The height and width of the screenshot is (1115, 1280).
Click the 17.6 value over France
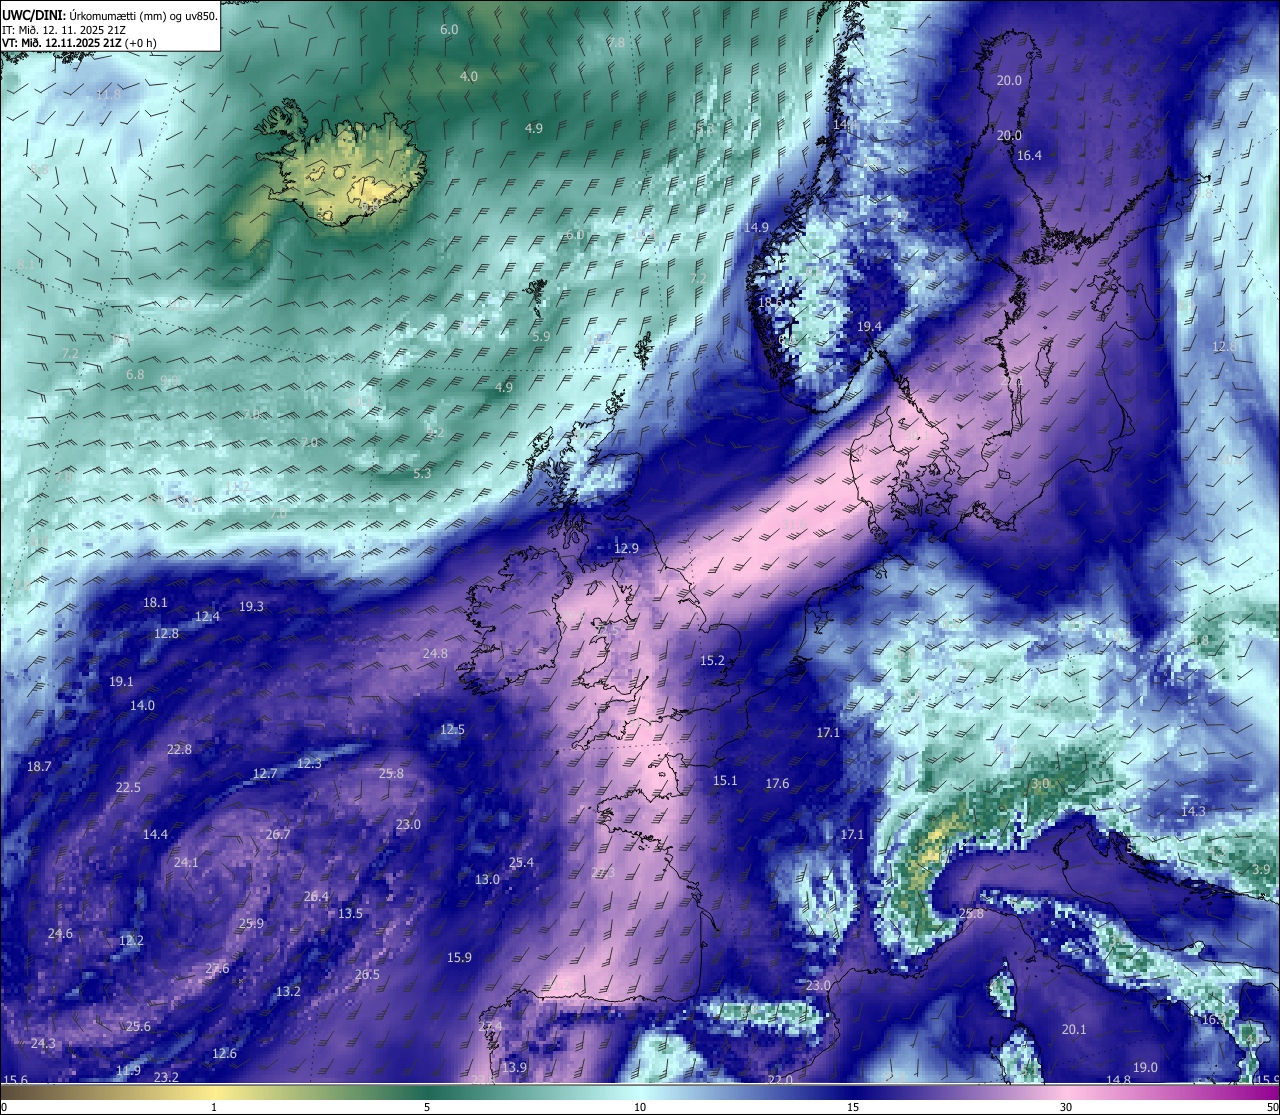pyautogui.click(x=777, y=784)
